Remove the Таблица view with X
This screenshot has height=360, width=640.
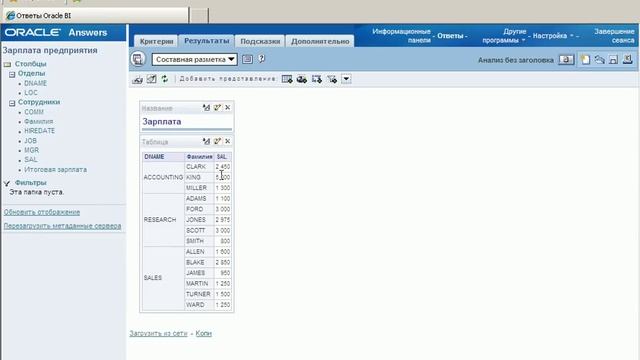[x=228, y=141]
